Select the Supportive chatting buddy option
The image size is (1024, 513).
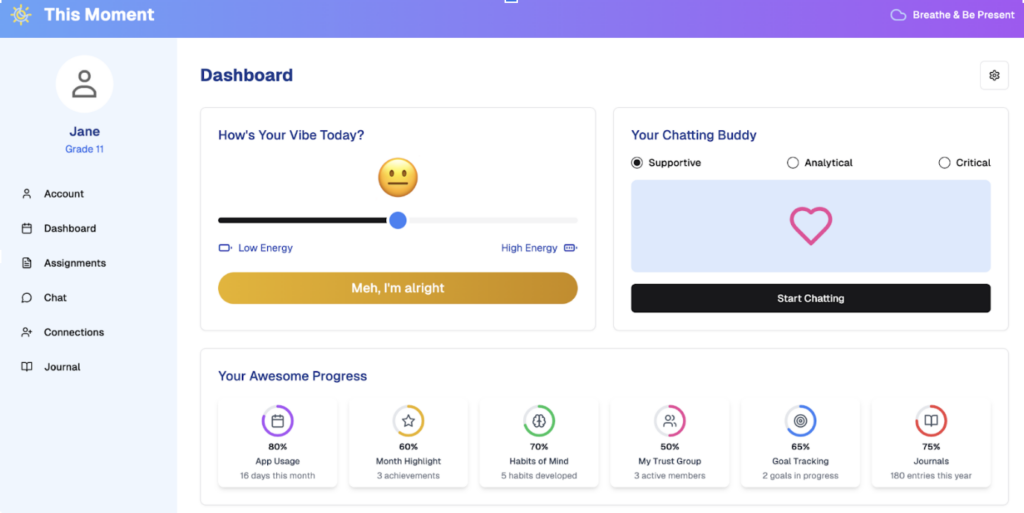point(637,163)
